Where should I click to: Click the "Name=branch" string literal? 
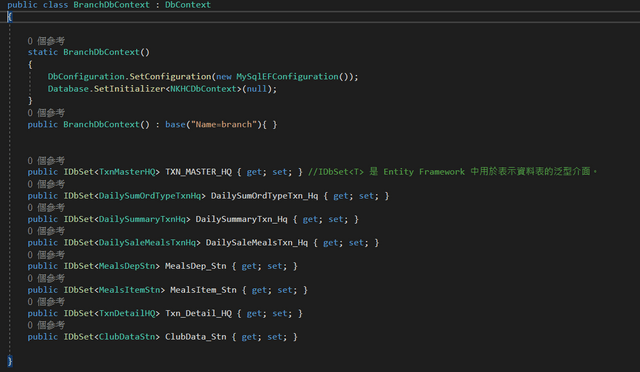(x=224, y=125)
